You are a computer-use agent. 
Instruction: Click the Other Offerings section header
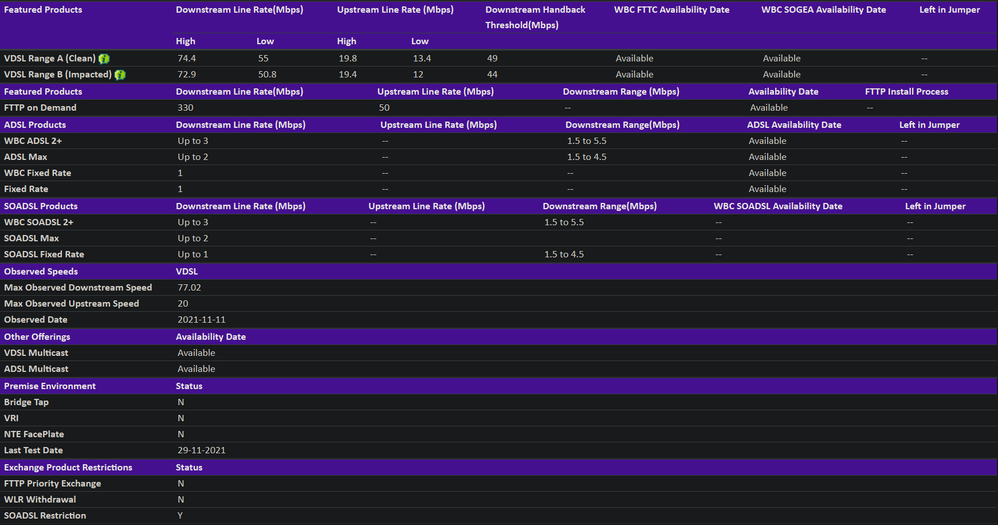coord(37,337)
